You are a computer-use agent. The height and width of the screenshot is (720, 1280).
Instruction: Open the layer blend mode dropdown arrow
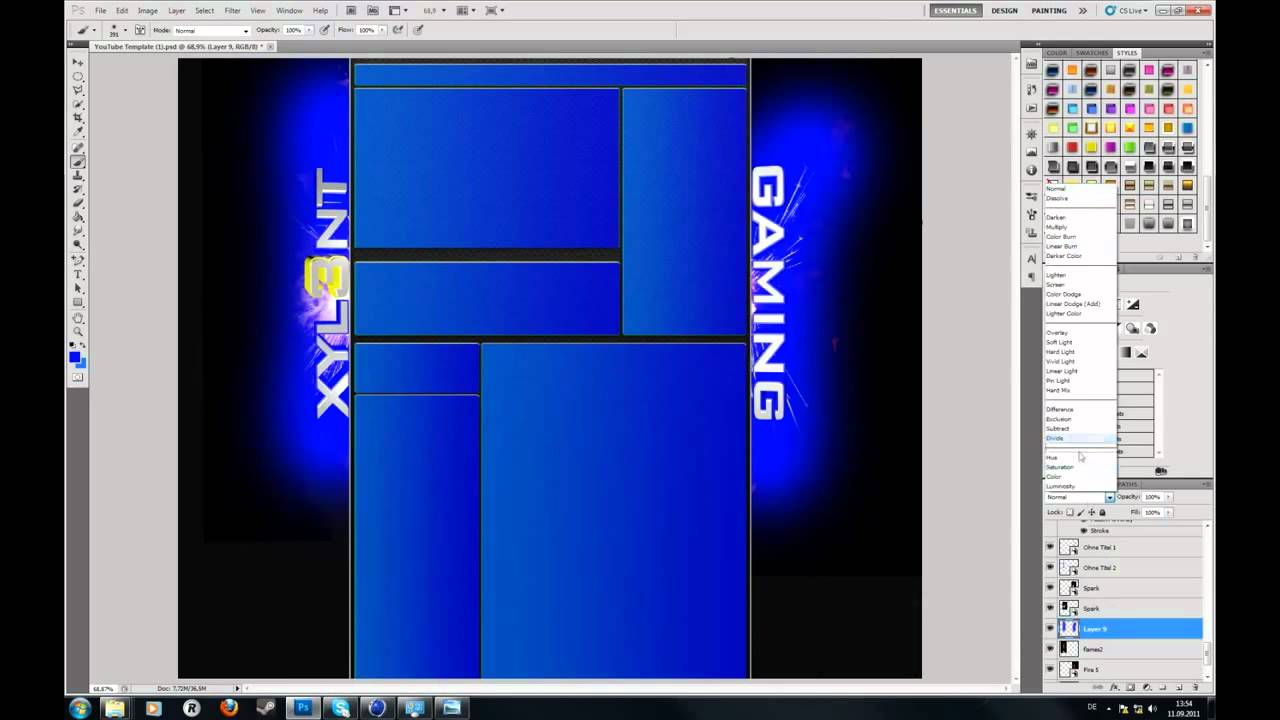coord(1109,497)
